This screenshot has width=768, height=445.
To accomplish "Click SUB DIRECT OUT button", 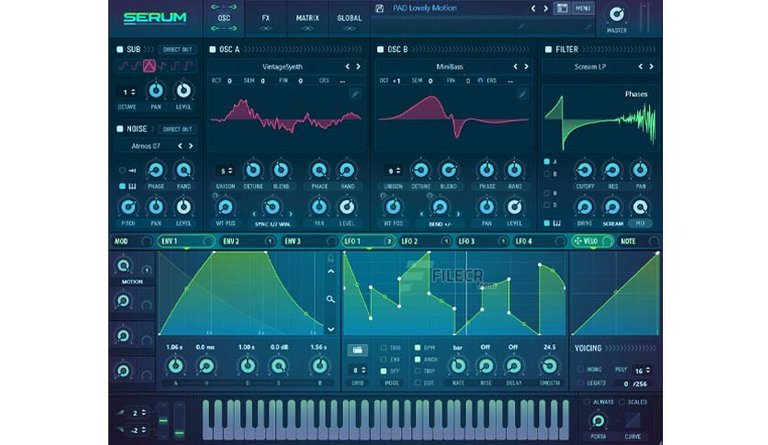I will (177, 49).
